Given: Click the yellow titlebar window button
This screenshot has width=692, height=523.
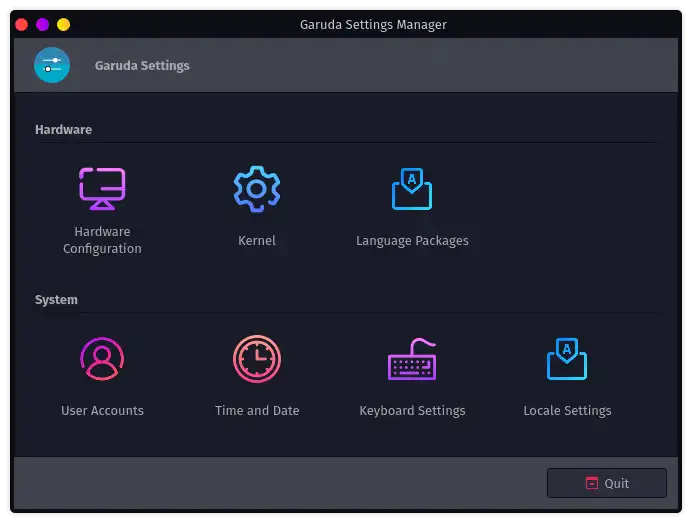Looking at the screenshot, I should 64,24.
